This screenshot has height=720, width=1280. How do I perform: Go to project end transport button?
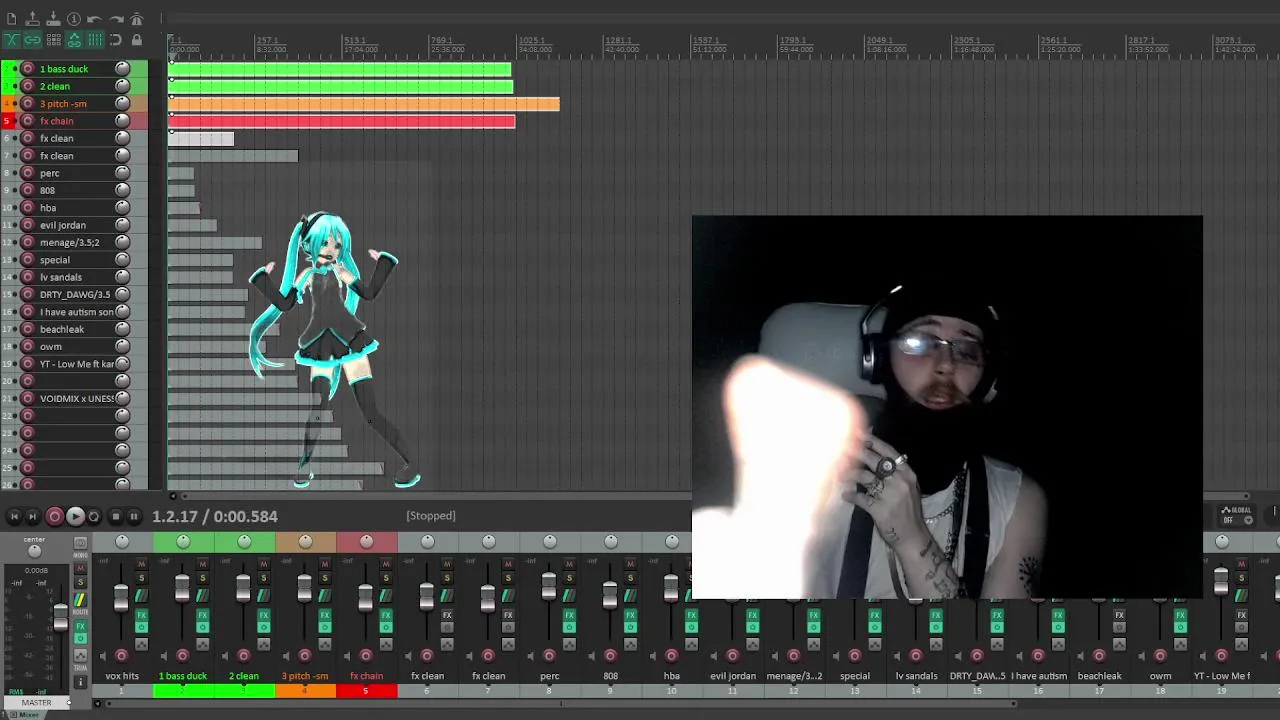[32, 517]
